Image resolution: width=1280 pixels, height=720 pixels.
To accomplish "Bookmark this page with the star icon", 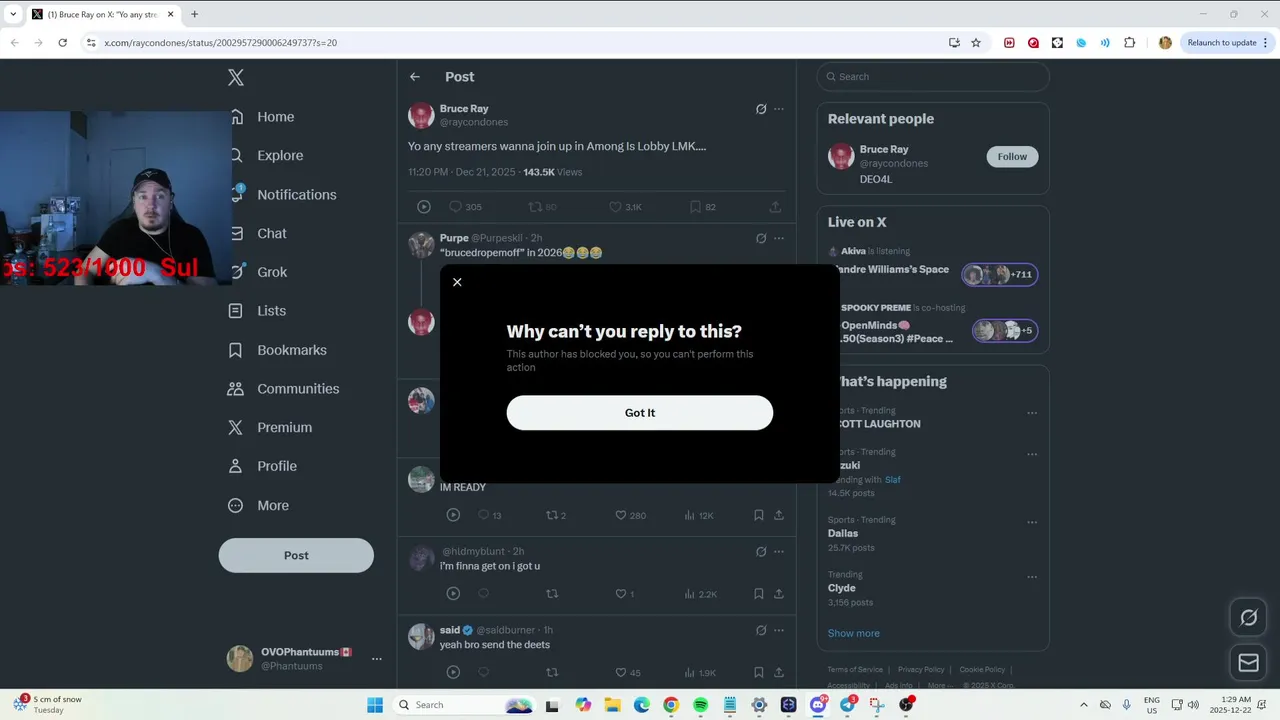I will tap(976, 43).
